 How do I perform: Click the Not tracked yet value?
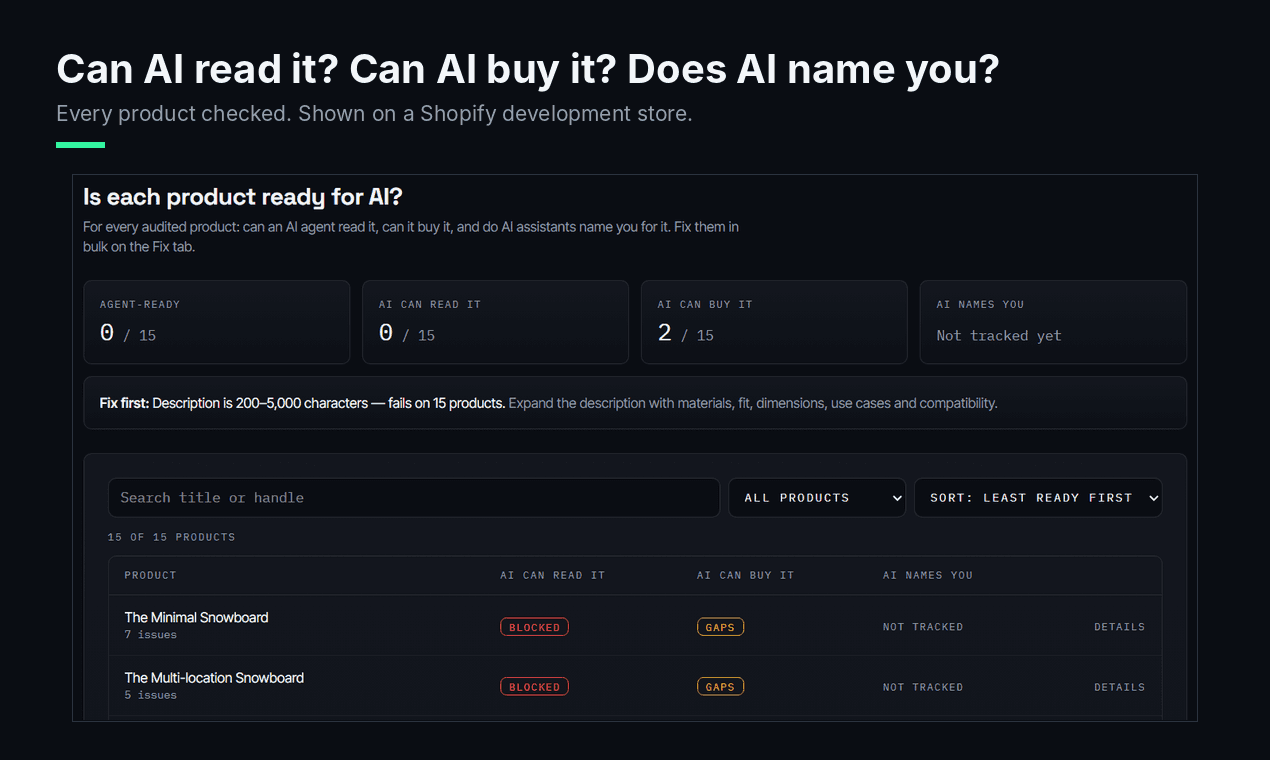(x=999, y=336)
